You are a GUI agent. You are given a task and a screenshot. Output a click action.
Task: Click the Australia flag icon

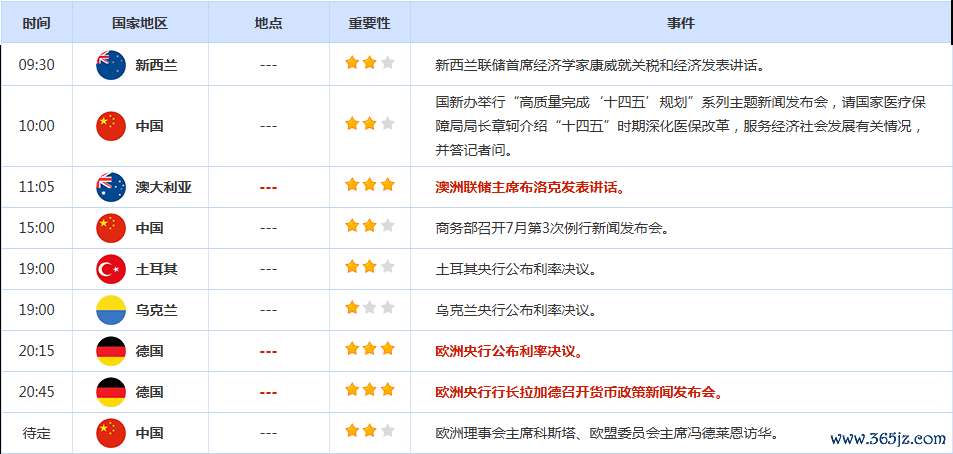tap(110, 187)
